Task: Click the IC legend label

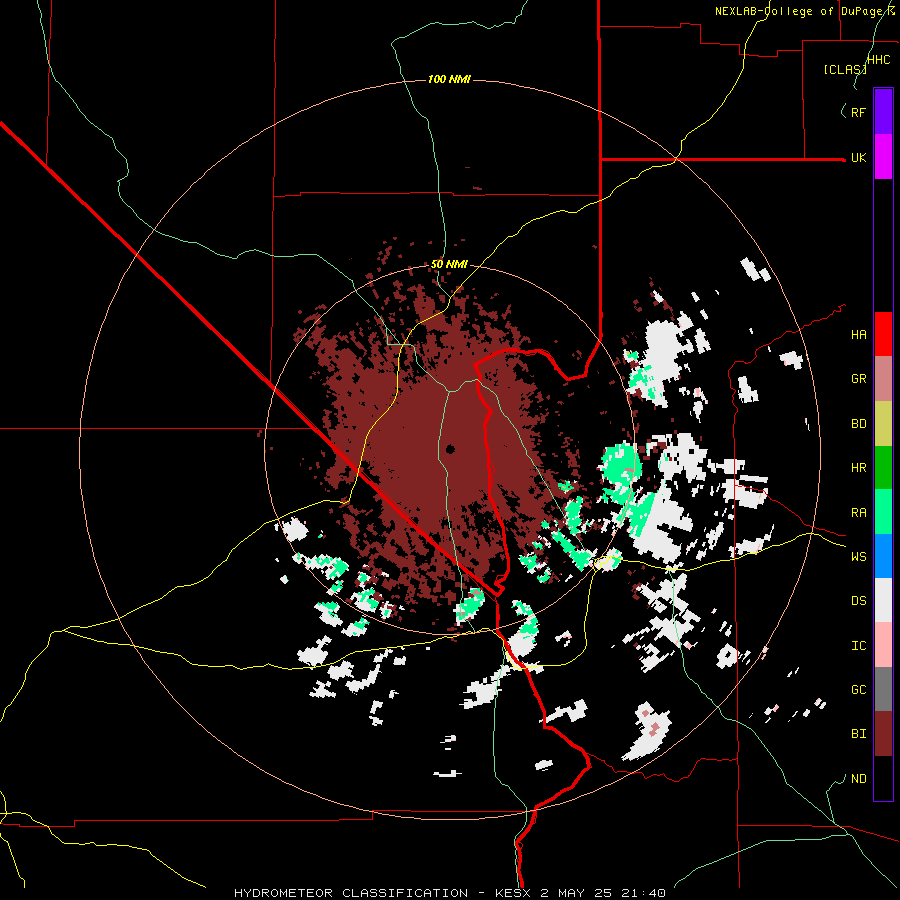Action: pos(858,646)
